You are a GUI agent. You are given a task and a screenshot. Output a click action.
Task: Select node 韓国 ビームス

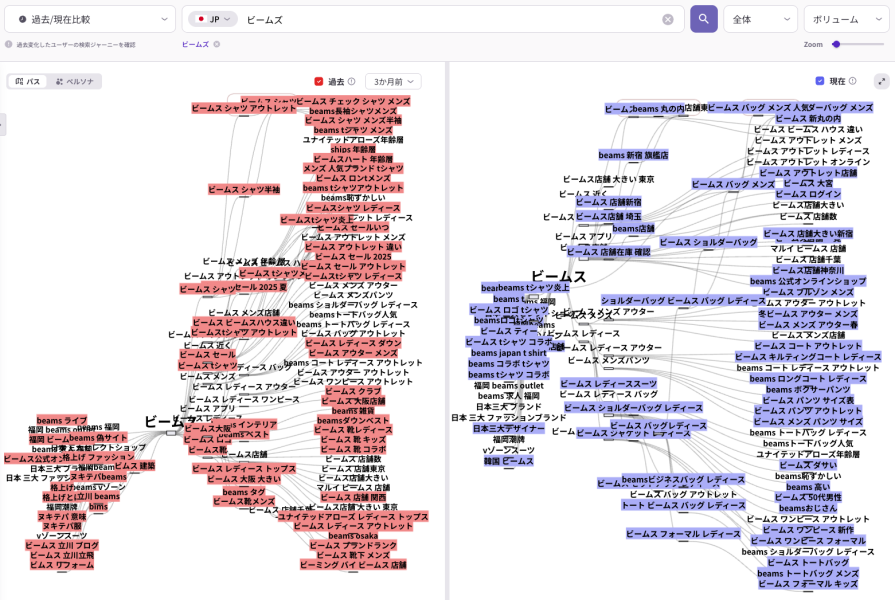click(x=508, y=461)
